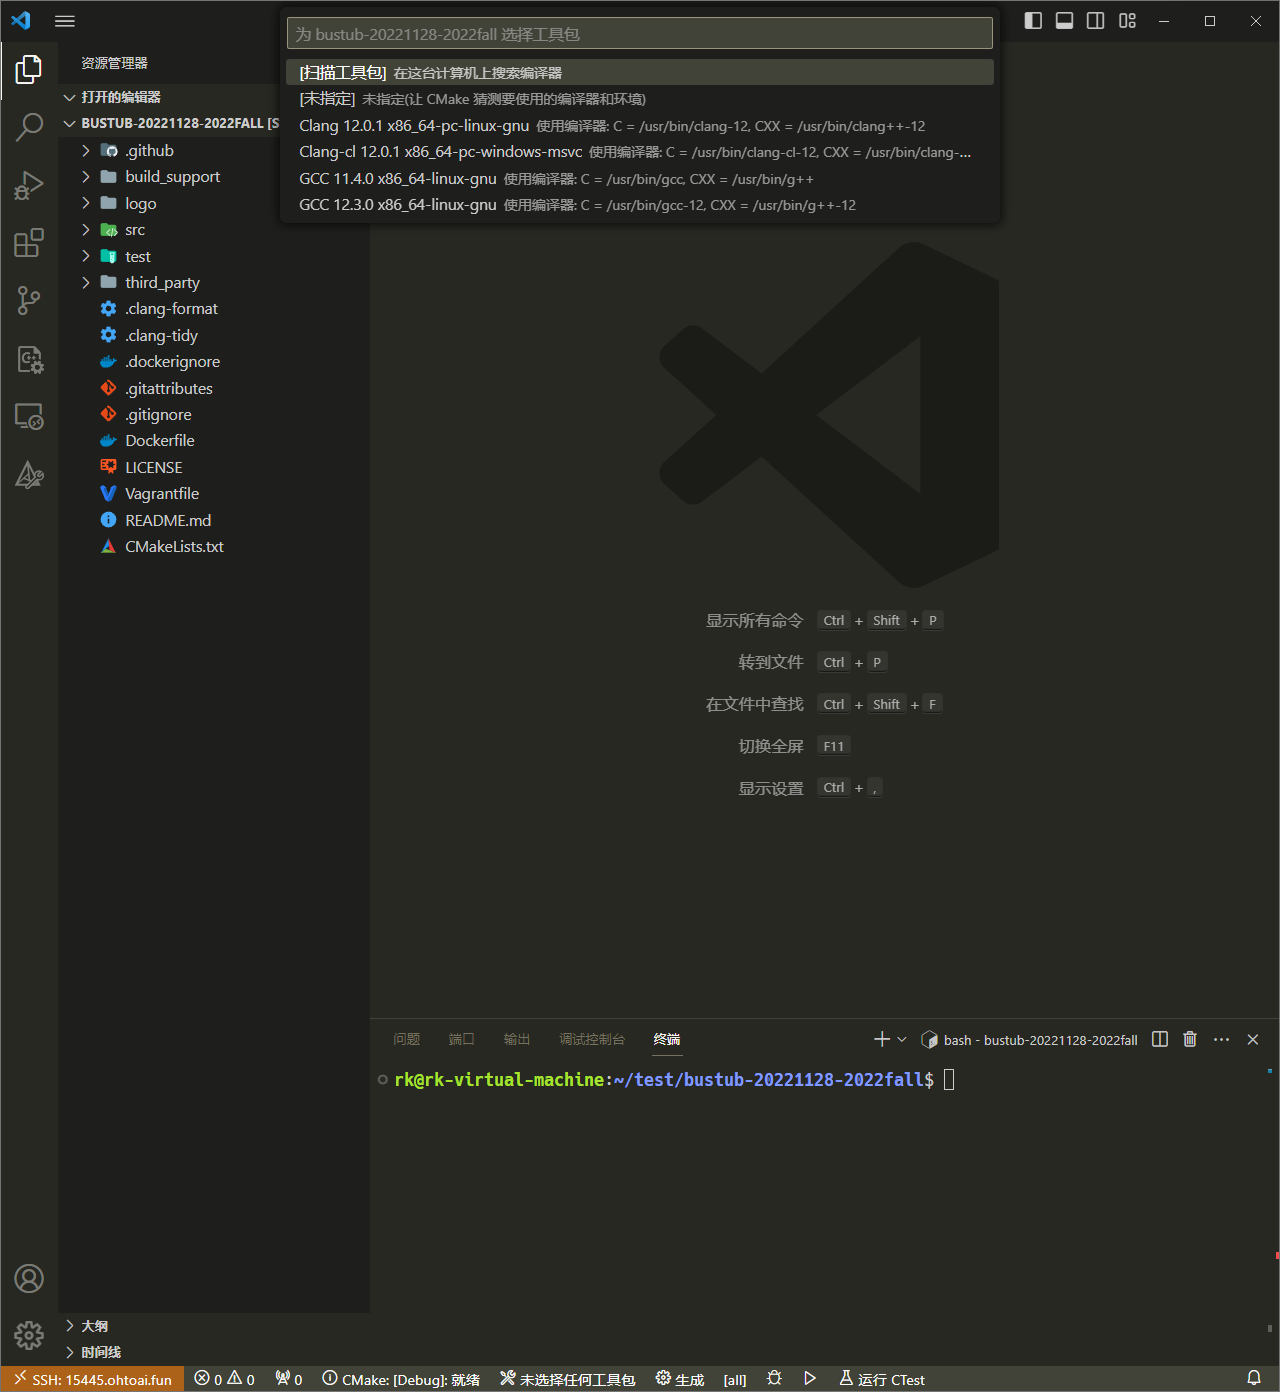
Task: Click the Manage gear icon
Action: point(29,1334)
